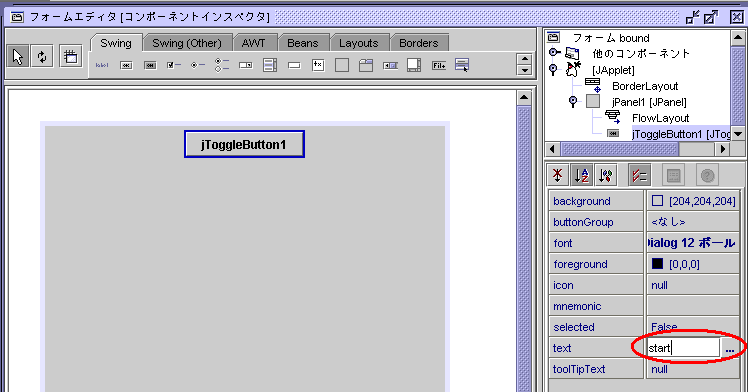The width and height of the screenshot is (748, 392).
Task: Pick the ButtonGroup component in Swing palette
Action: 222,65
